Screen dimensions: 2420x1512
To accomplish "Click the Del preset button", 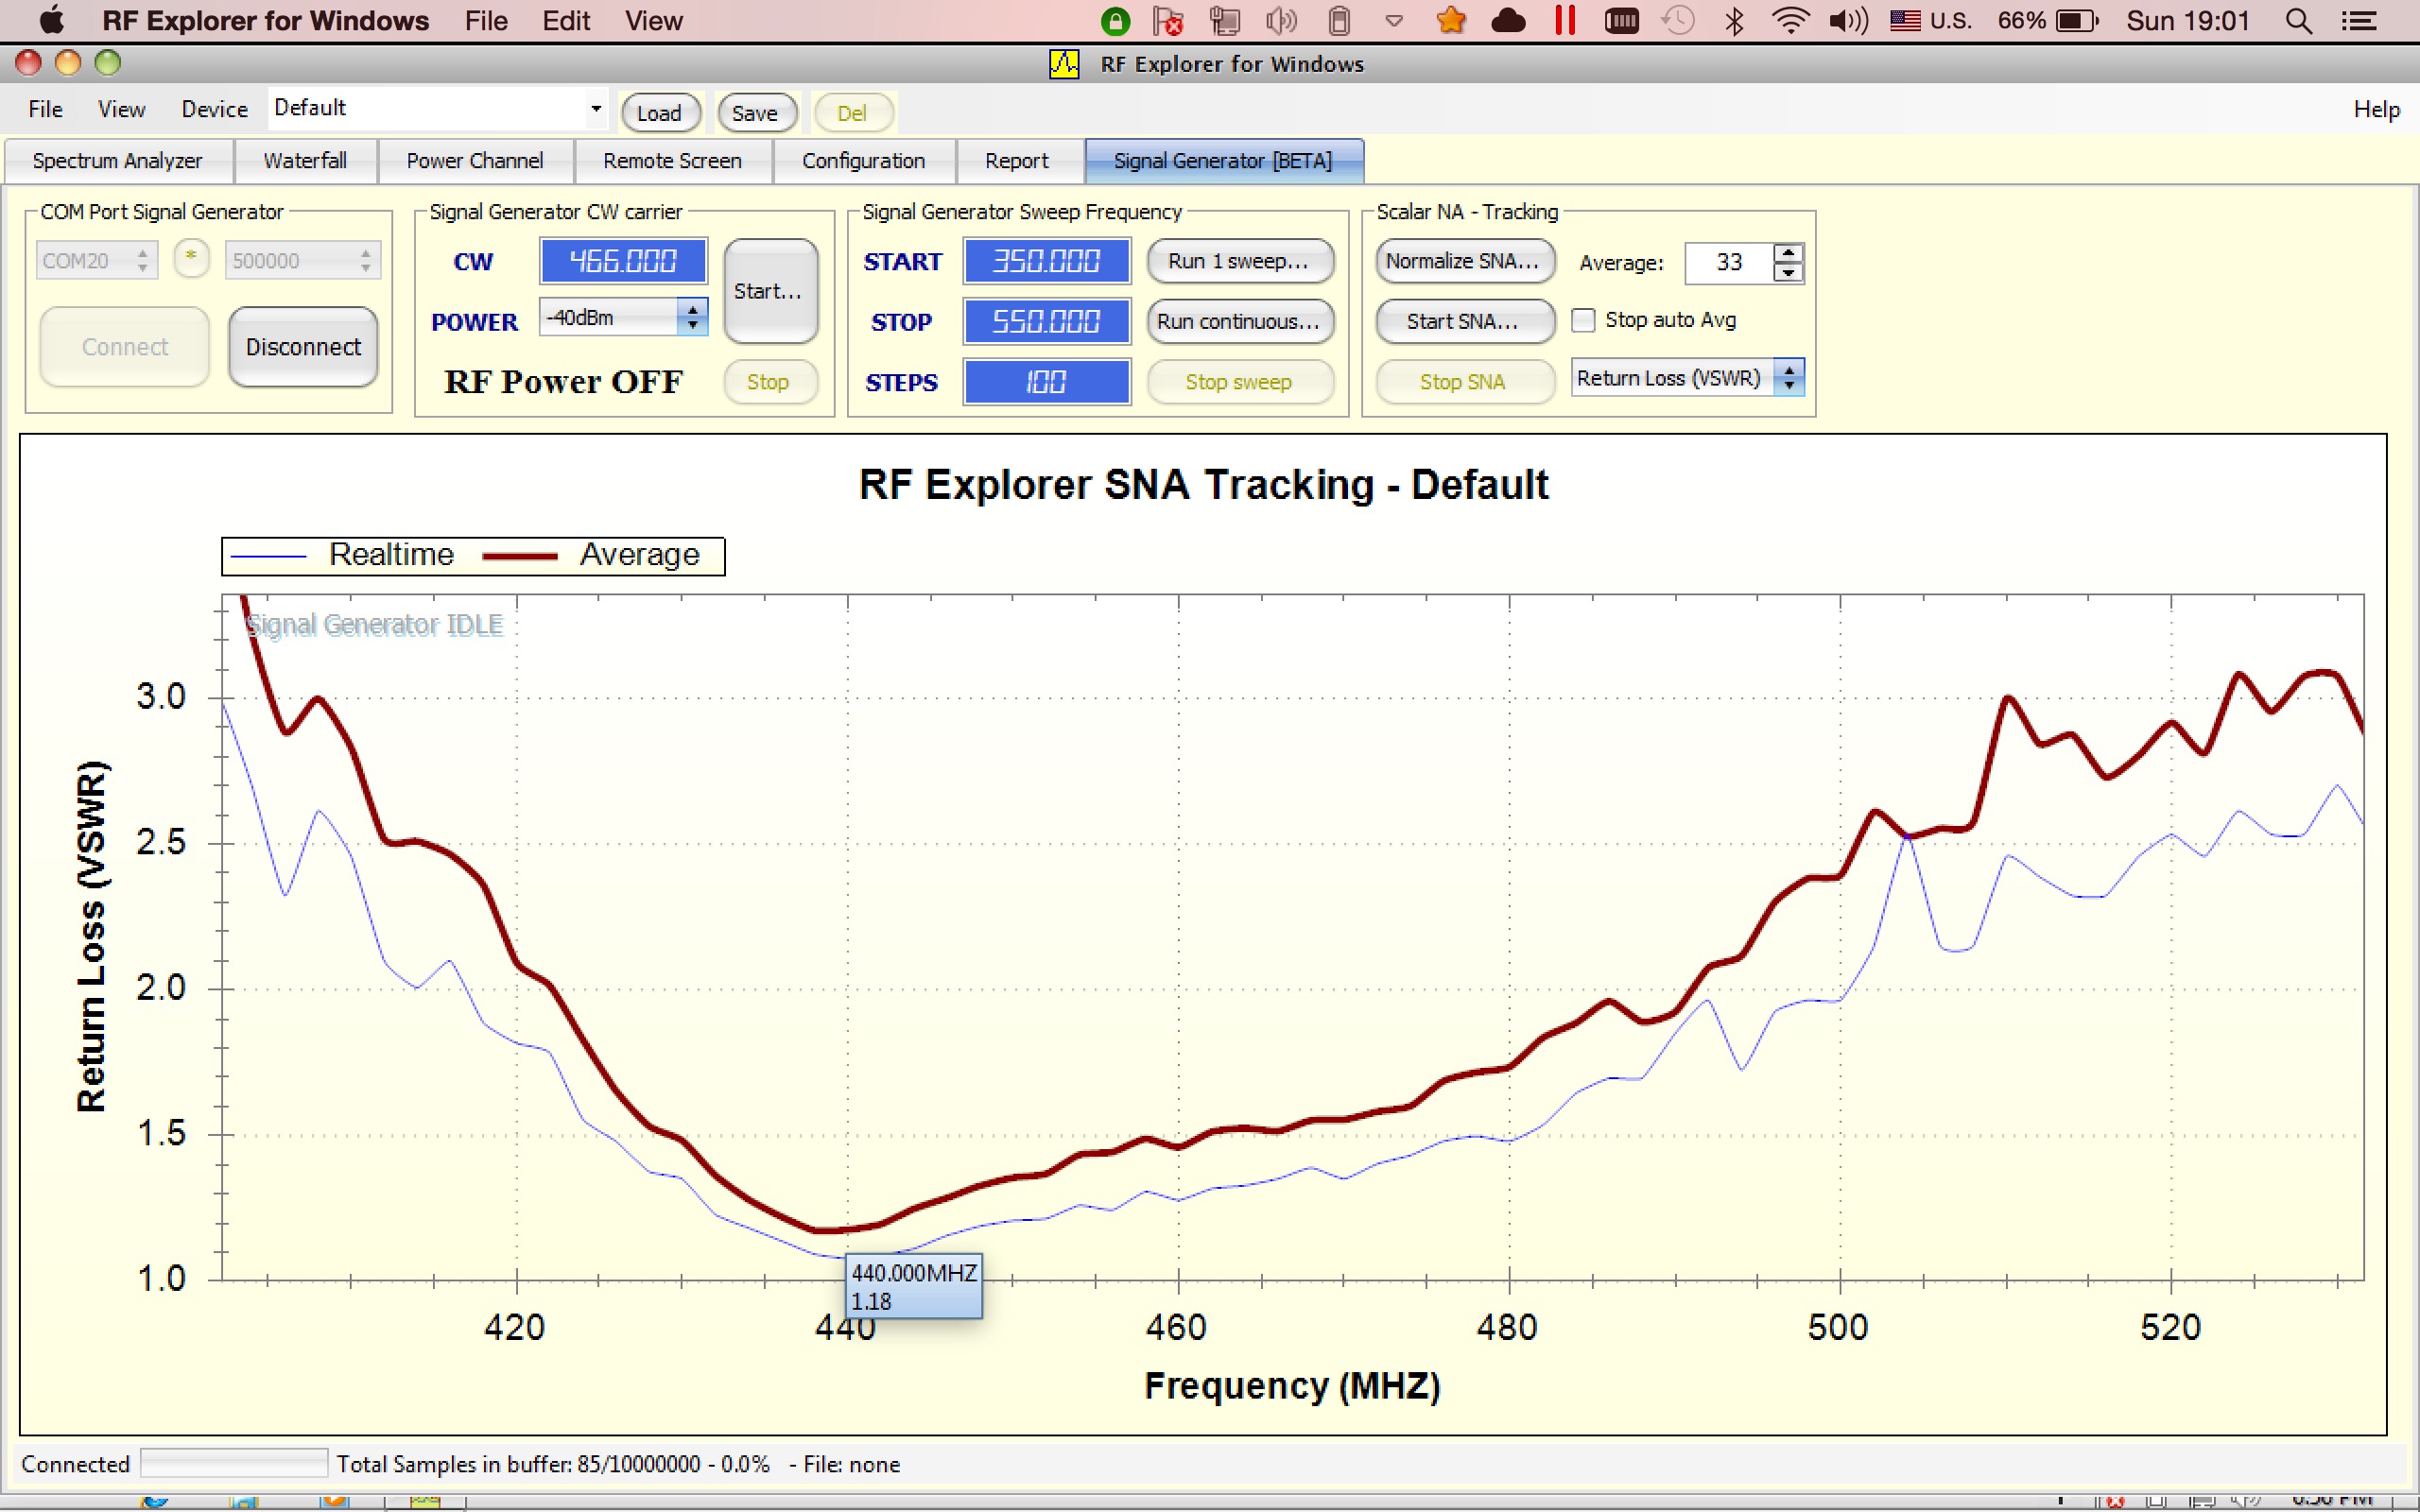I will (x=852, y=113).
